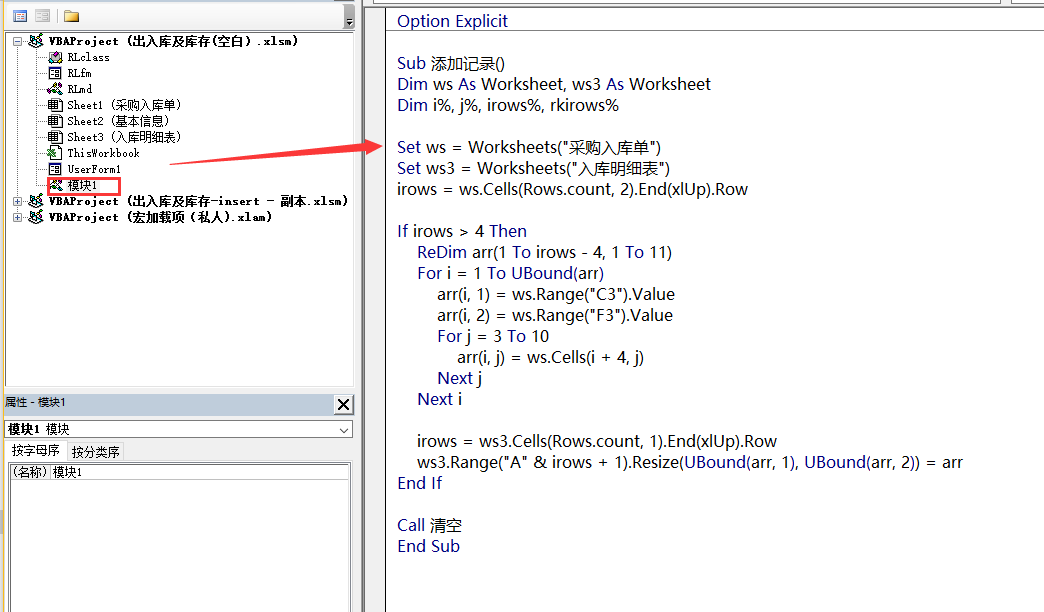Viewport: 1044px width, 612px height.
Task: Click the ThisWorkbook icon
Action: coord(55,153)
